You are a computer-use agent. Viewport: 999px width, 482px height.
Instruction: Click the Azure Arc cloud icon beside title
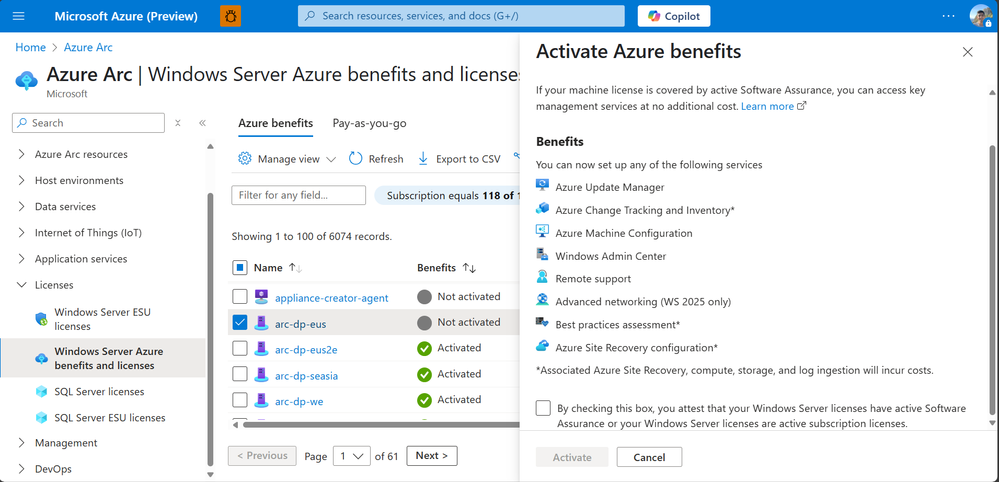click(x=27, y=81)
